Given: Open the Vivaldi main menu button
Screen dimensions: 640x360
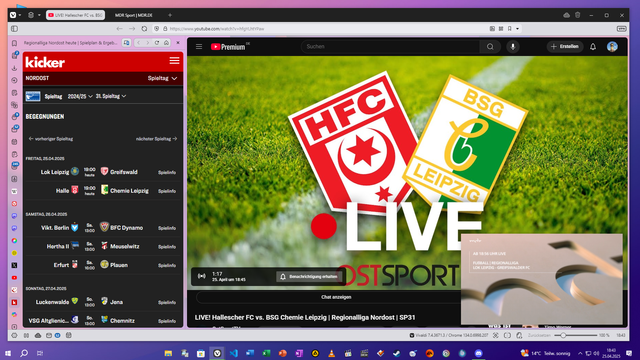Looking at the screenshot, I should (x=13, y=15).
